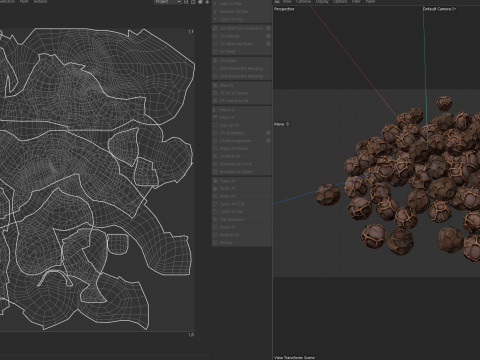
Task: Open Set UVW from Projection options gear
Action: 268,28
